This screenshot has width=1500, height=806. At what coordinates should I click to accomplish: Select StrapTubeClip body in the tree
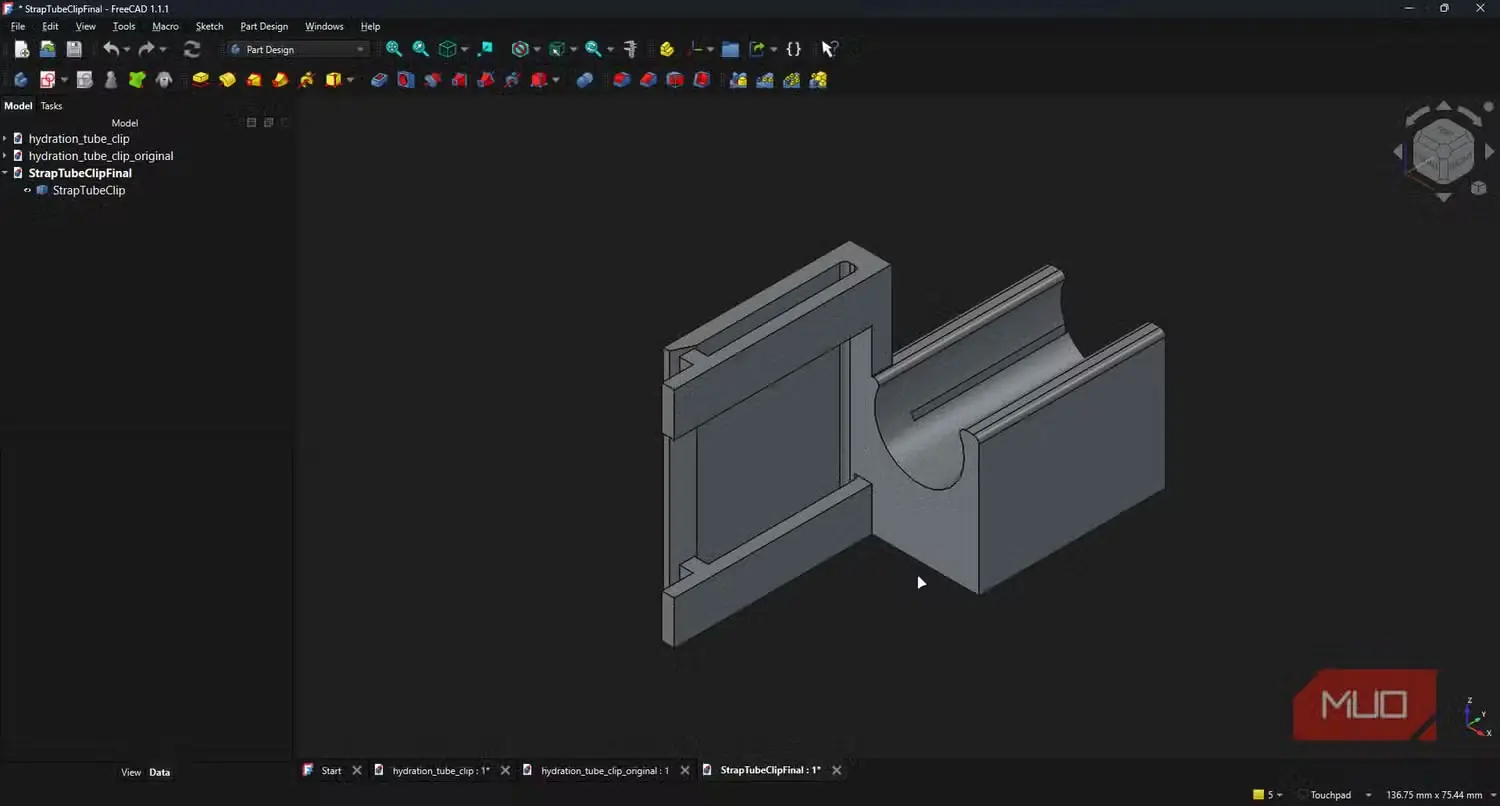click(x=89, y=190)
